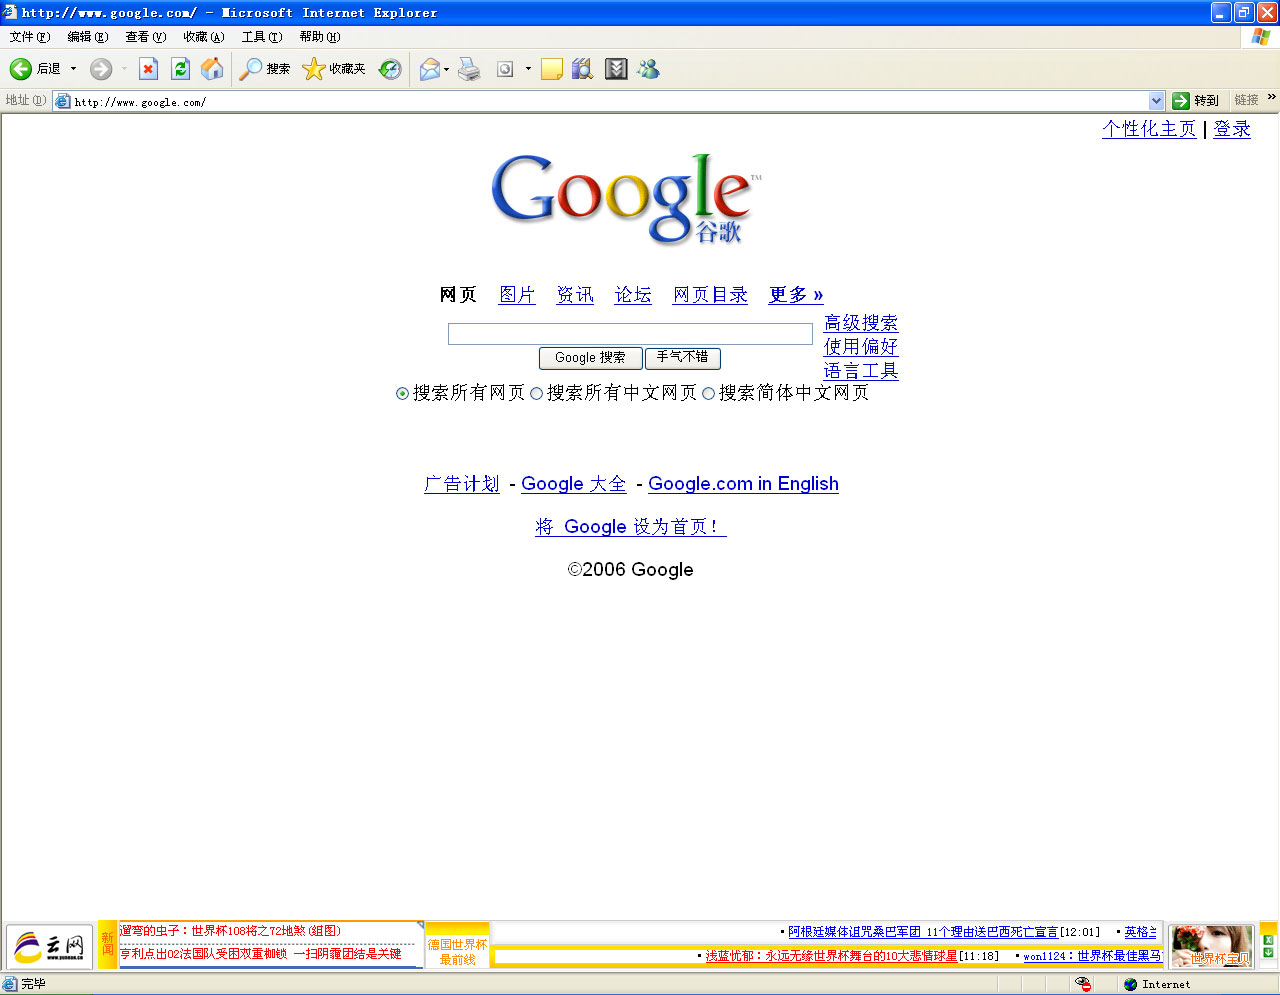Select the 搜索所有中文网页 radio button
Screen dimensions: 1280x995
(x=536, y=394)
